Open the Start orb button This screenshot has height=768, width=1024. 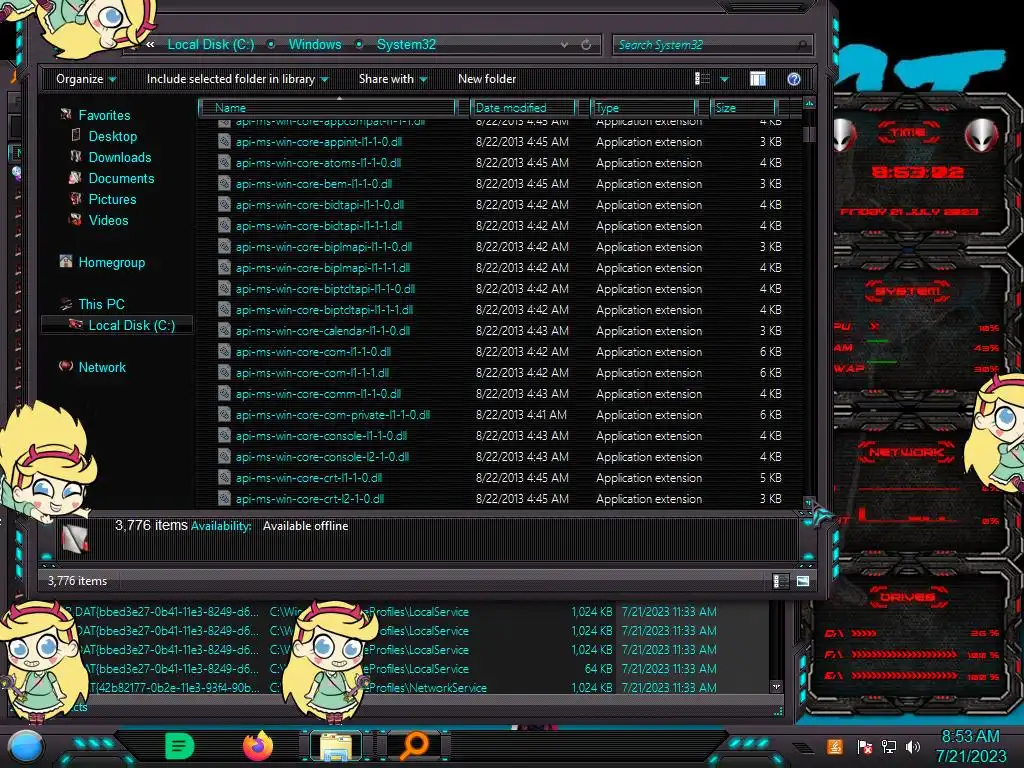(x=25, y=747)
